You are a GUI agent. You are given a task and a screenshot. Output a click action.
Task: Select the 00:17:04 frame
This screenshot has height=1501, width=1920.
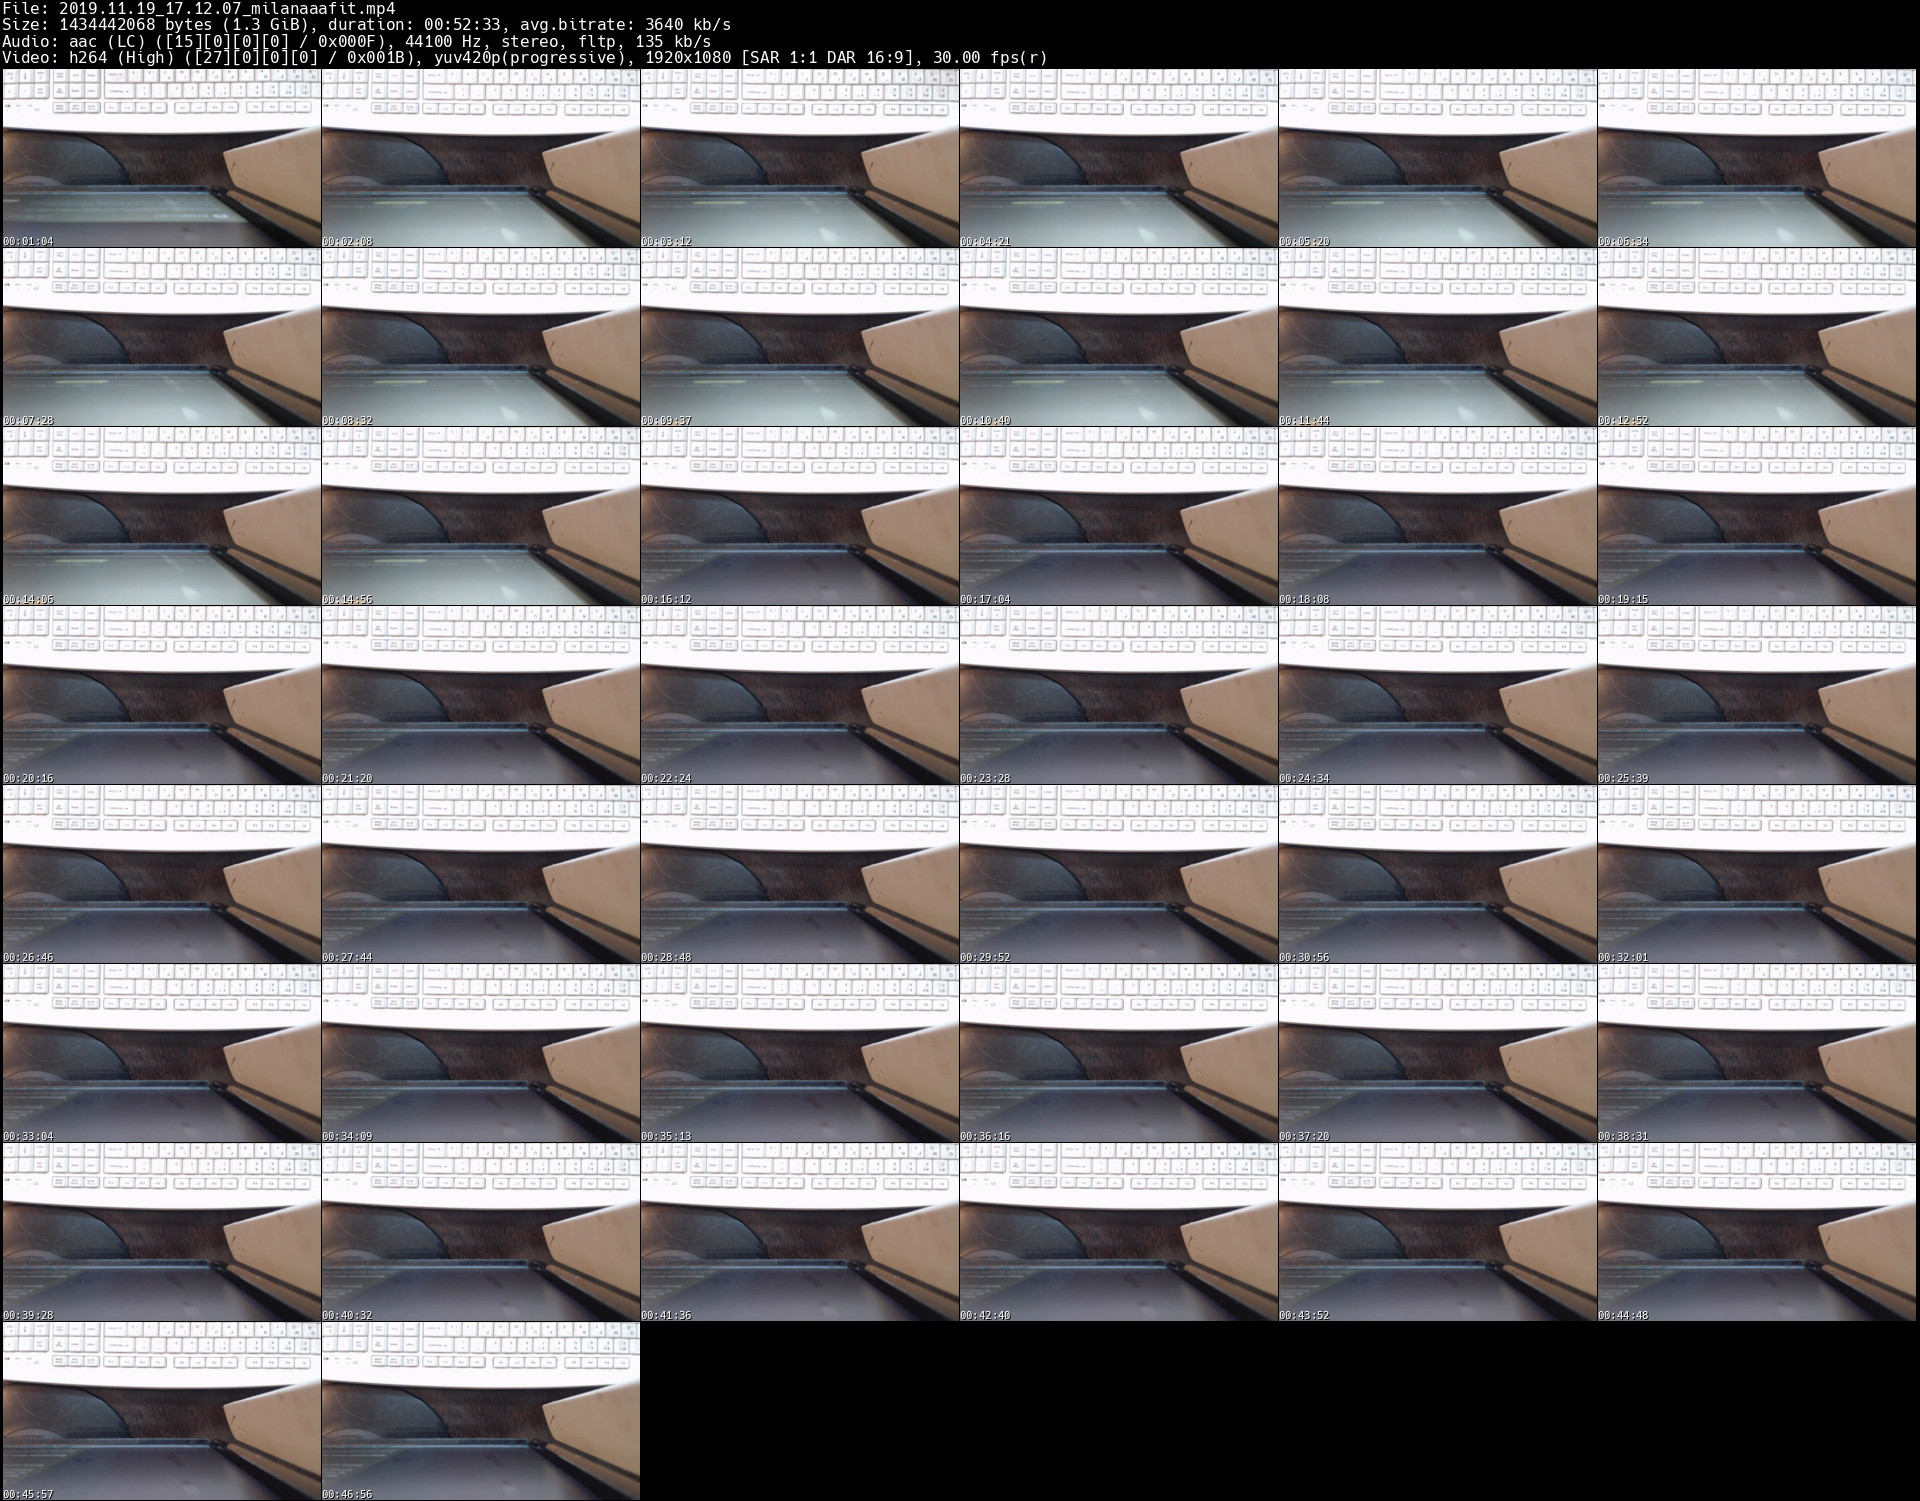pos(1118,516)
